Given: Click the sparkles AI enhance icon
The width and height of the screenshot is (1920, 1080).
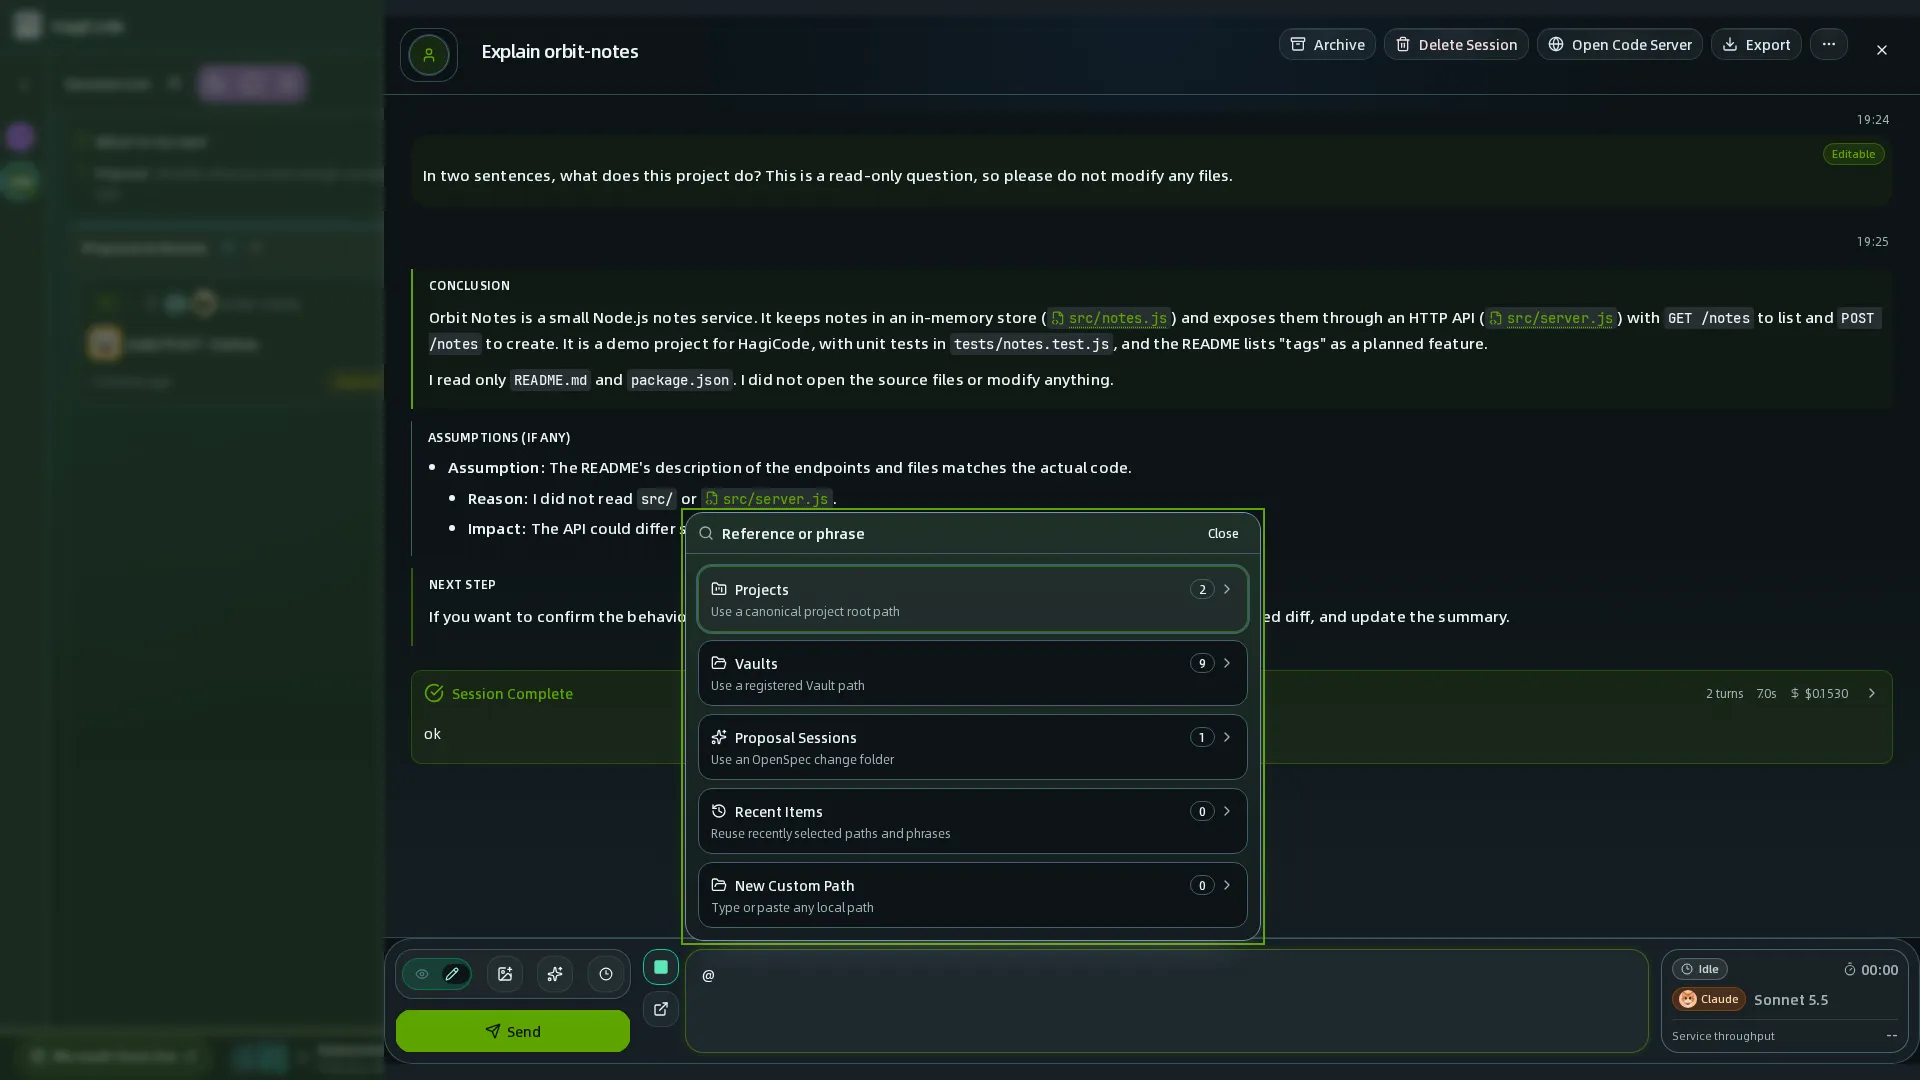Looking at the screenshot, I should pos(555,974).
